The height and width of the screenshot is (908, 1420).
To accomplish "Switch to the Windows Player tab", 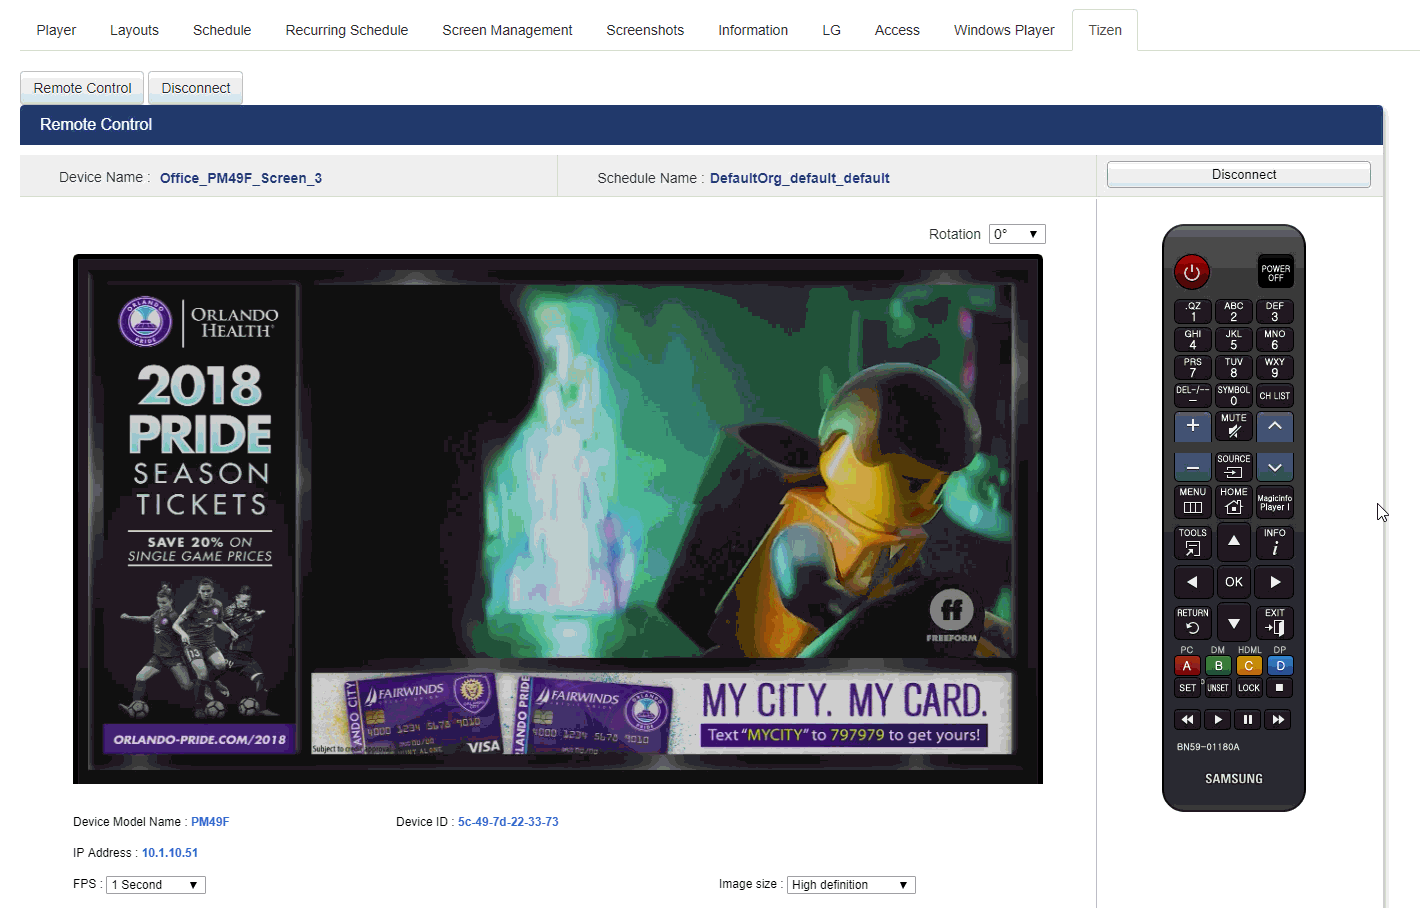I will pos(1004,30).
